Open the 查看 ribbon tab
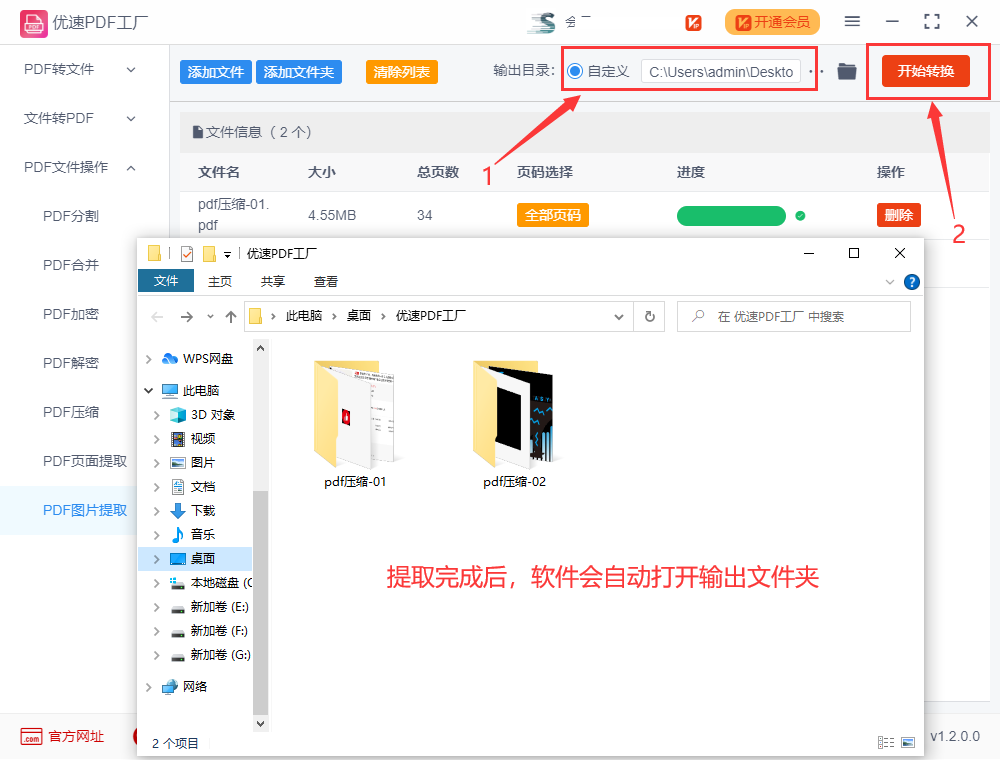 326,281
